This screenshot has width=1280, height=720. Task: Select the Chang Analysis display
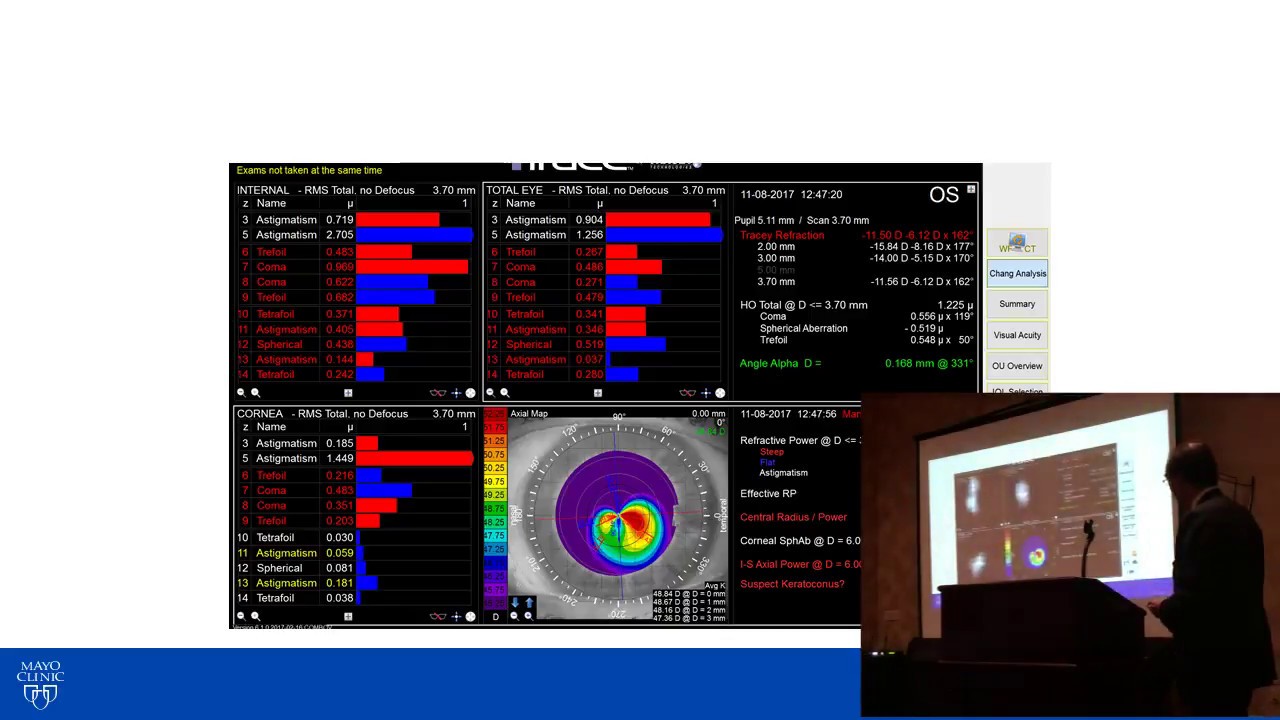pyautogui.click(x=1017, y=274)
